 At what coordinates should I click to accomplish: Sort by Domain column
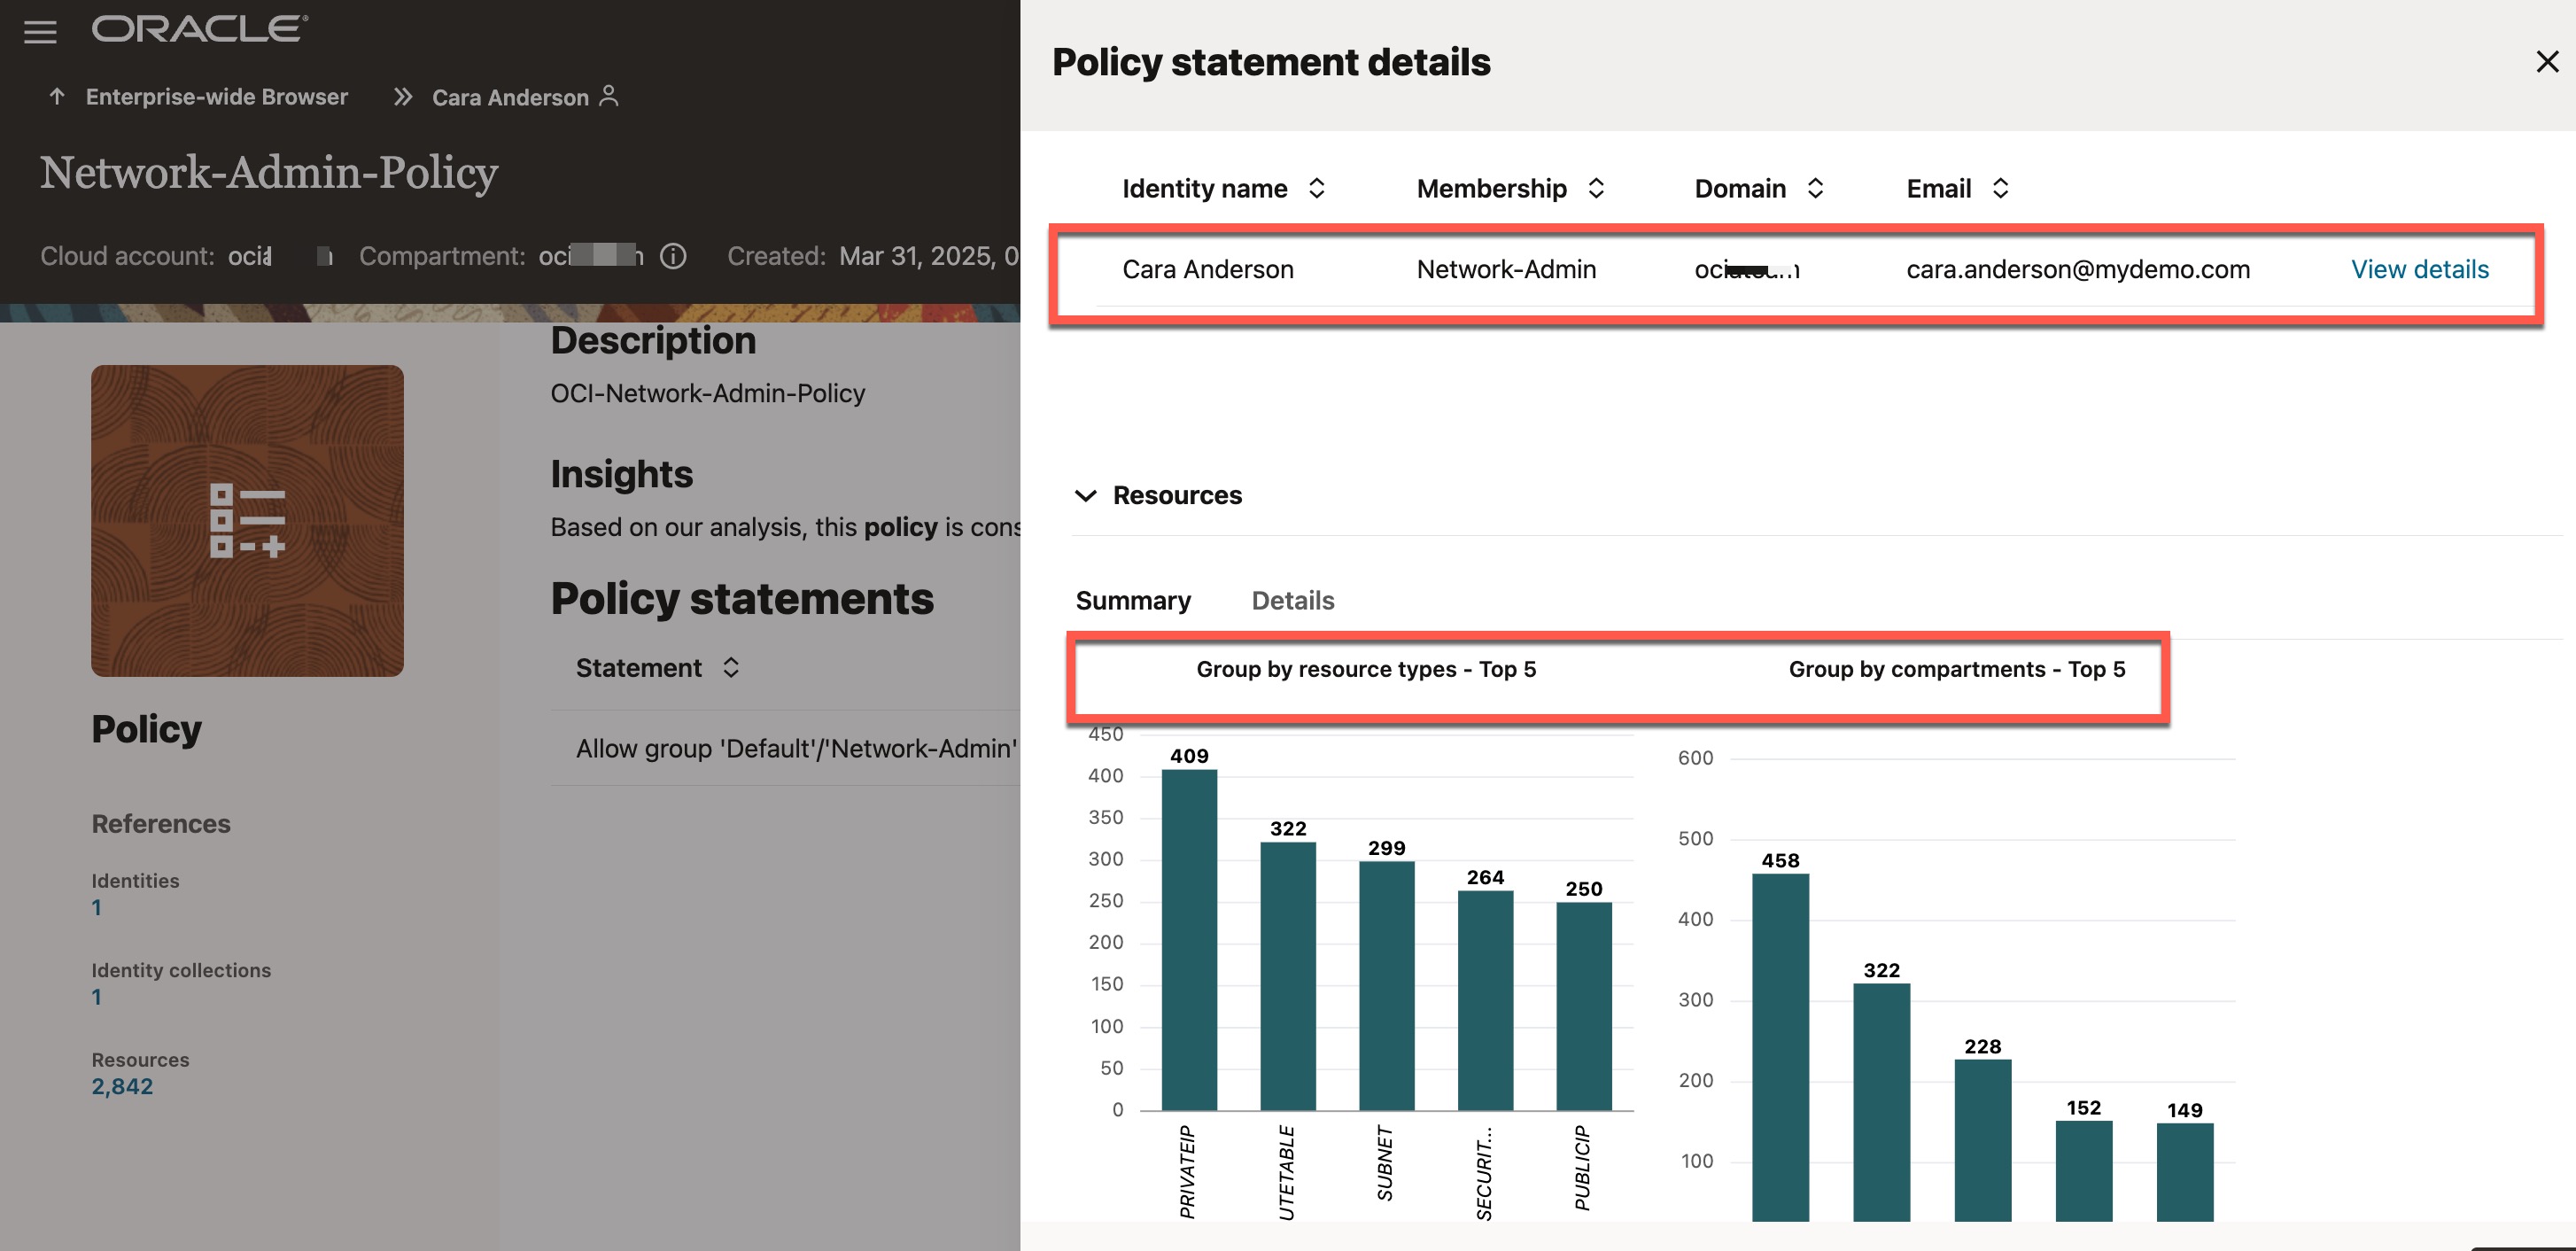tap(1815, 189)
